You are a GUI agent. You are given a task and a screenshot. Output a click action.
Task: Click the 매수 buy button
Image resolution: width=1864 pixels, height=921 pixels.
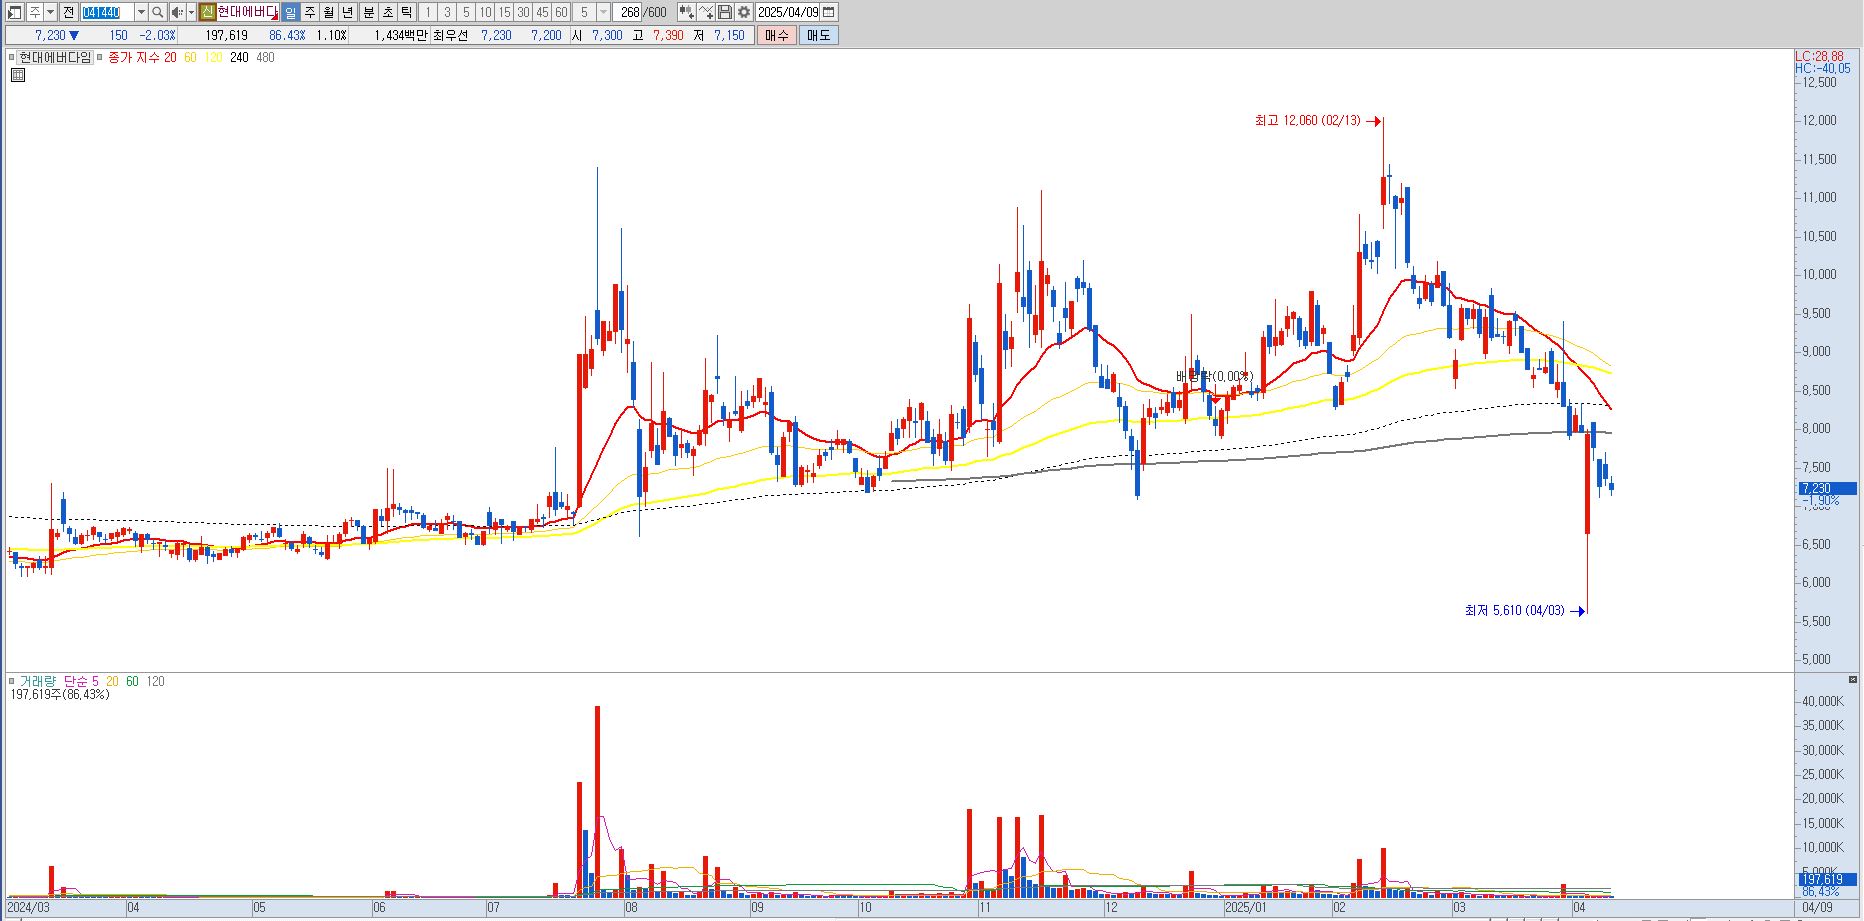(x=777, y=35)
